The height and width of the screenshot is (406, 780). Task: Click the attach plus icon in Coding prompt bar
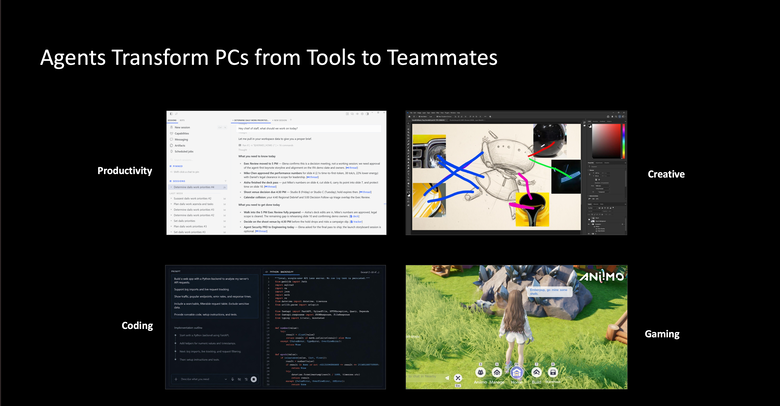(176, 379)
